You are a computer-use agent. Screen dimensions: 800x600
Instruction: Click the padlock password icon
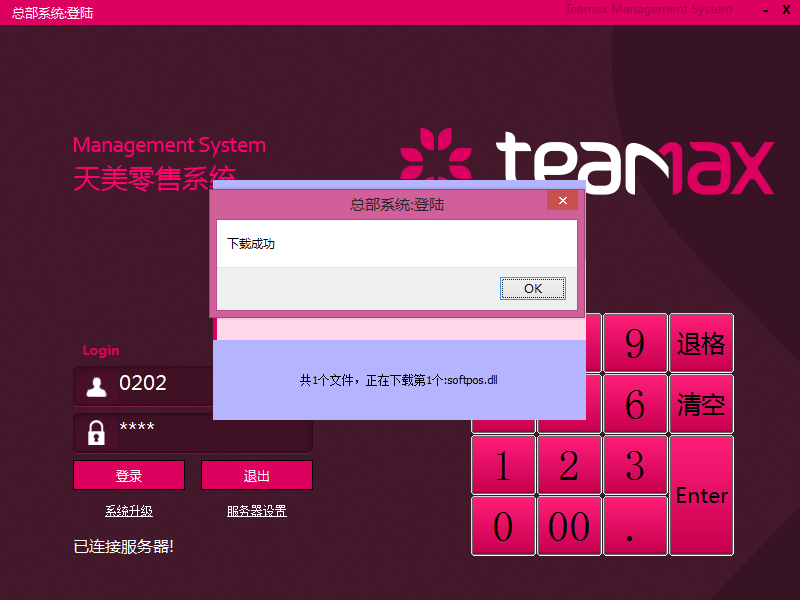(x=96, y=433)
